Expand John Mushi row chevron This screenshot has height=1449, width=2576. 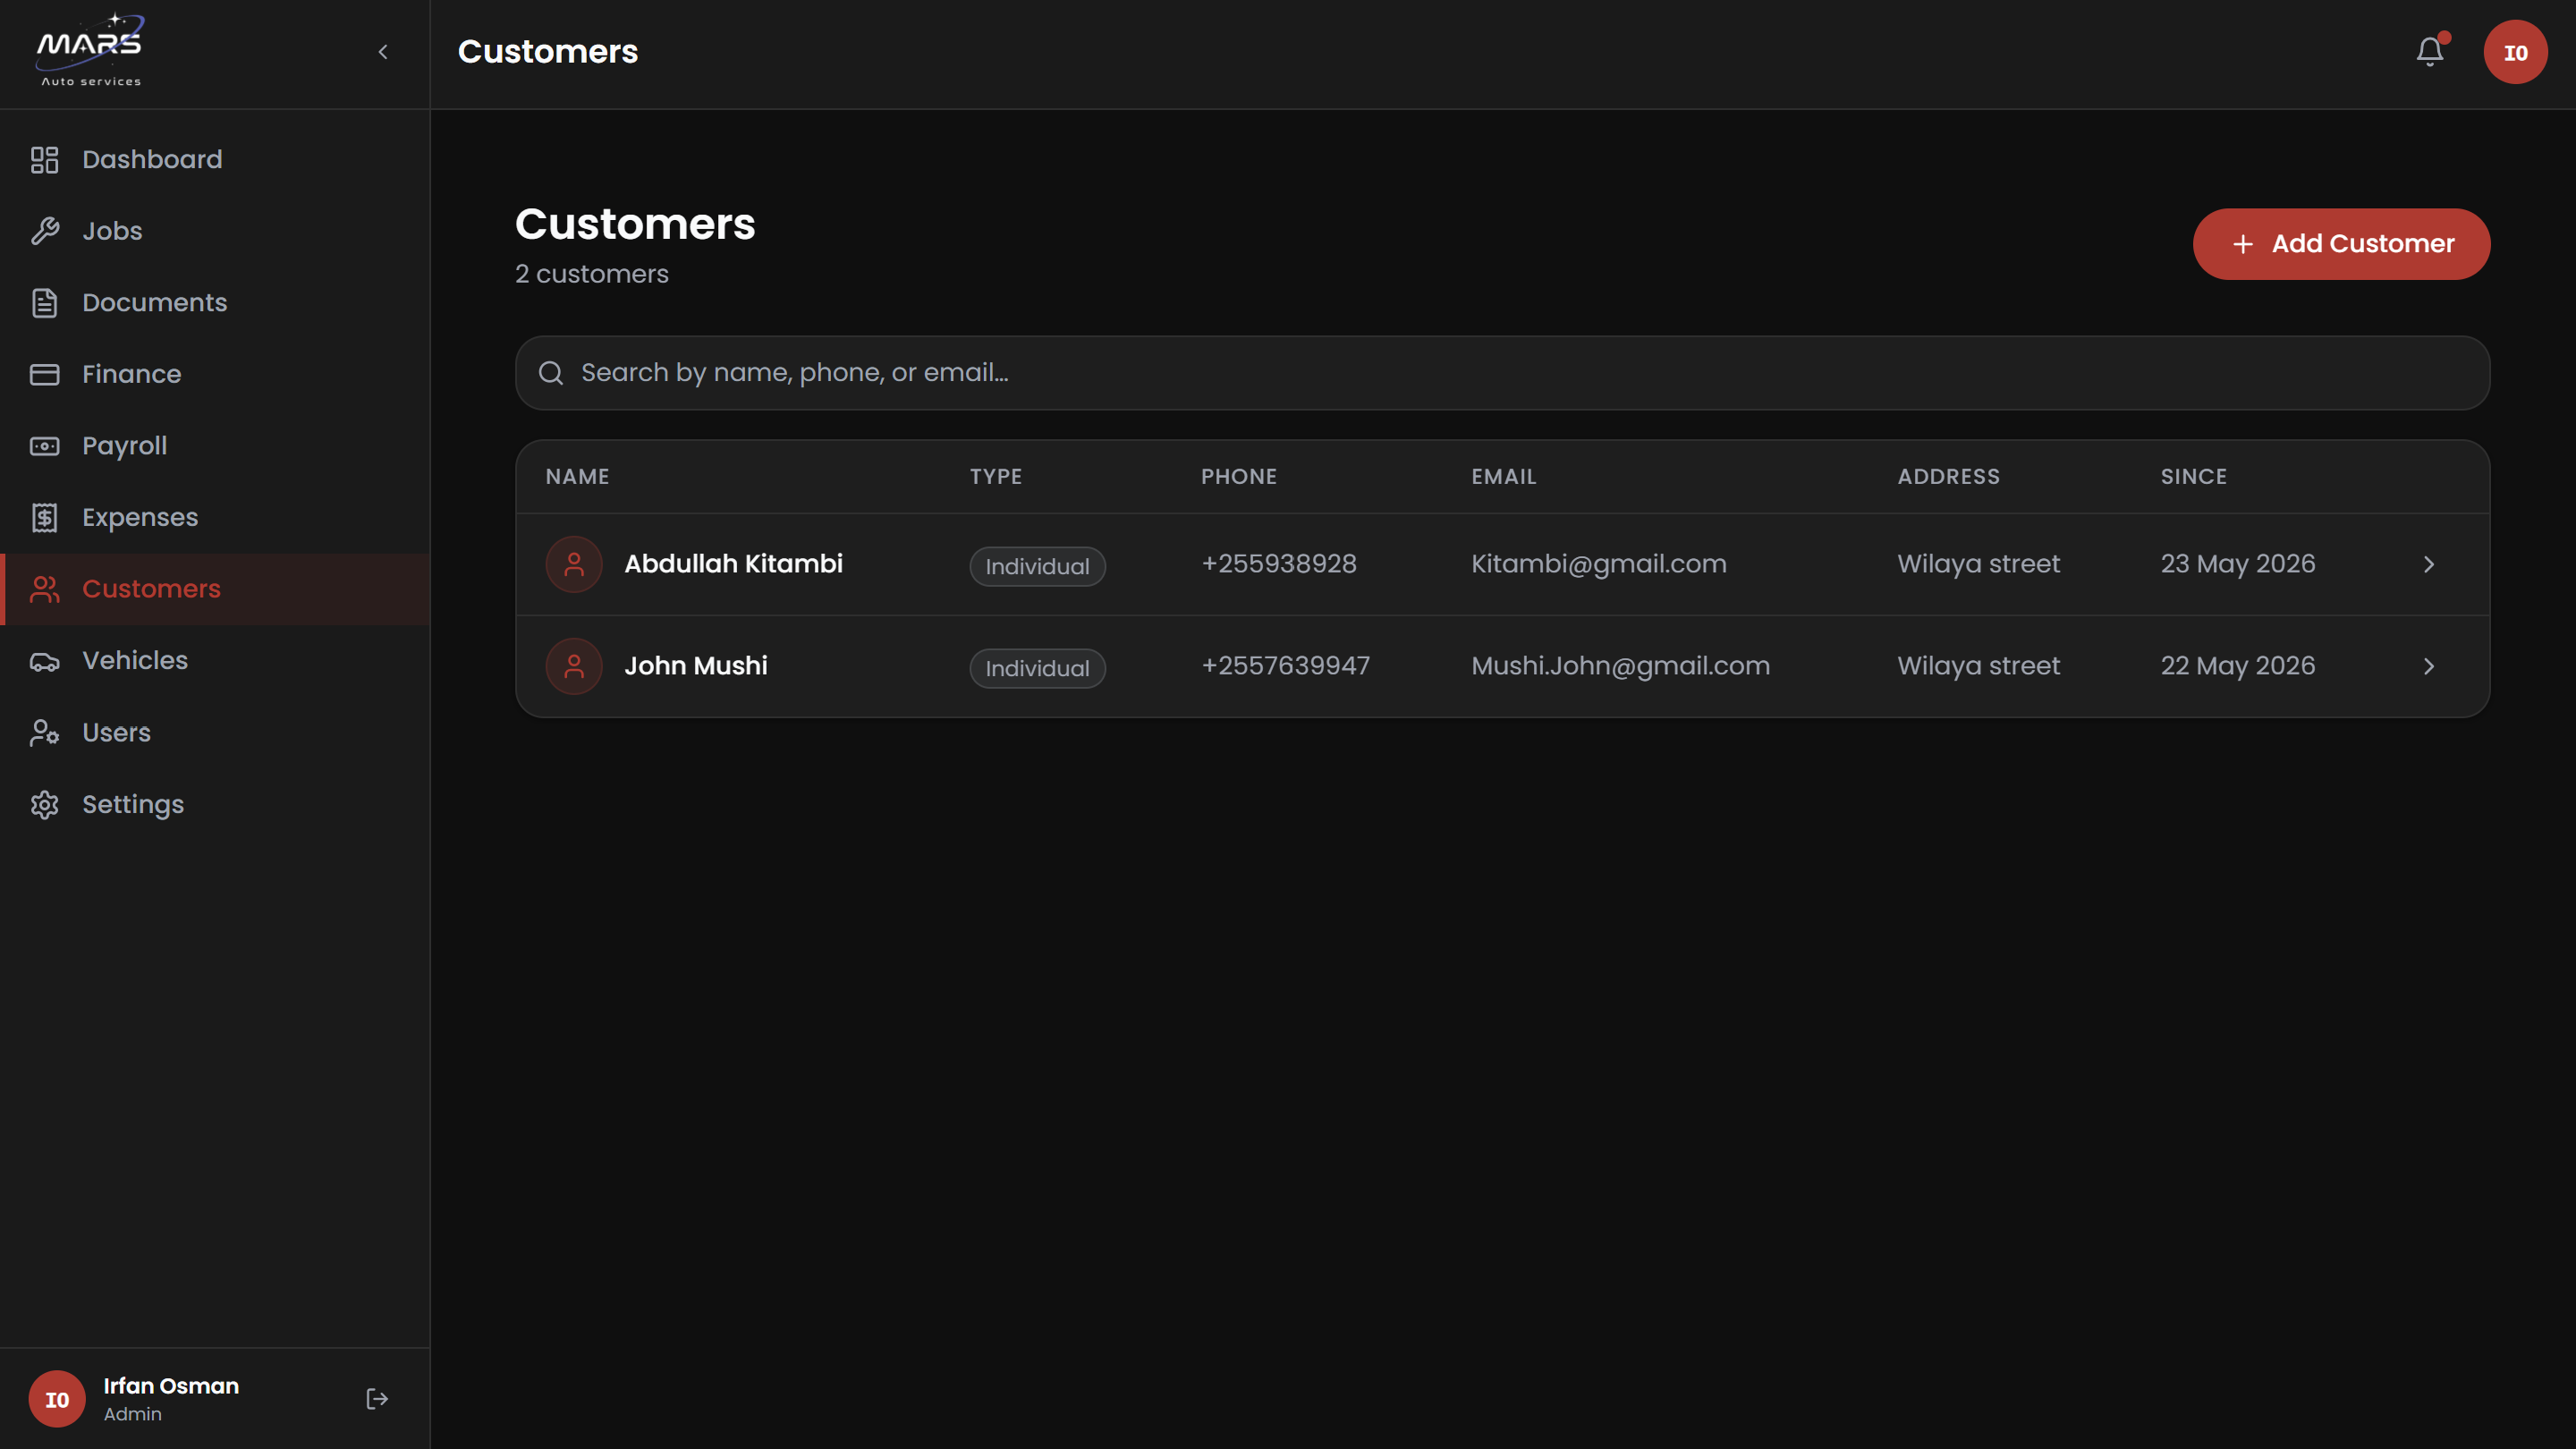click(2429, 667)
